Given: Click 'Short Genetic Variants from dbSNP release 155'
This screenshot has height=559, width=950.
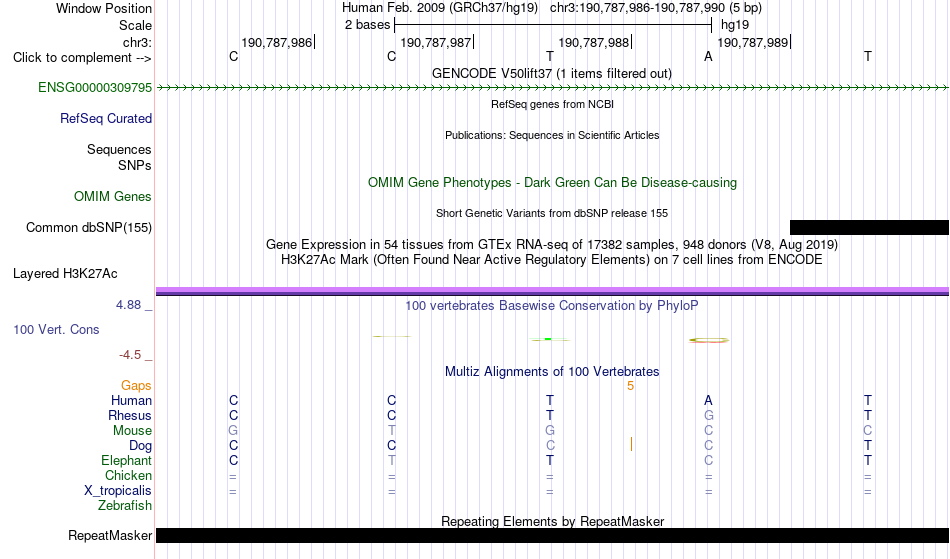Looking at the screenshot, I should (552, 214).
